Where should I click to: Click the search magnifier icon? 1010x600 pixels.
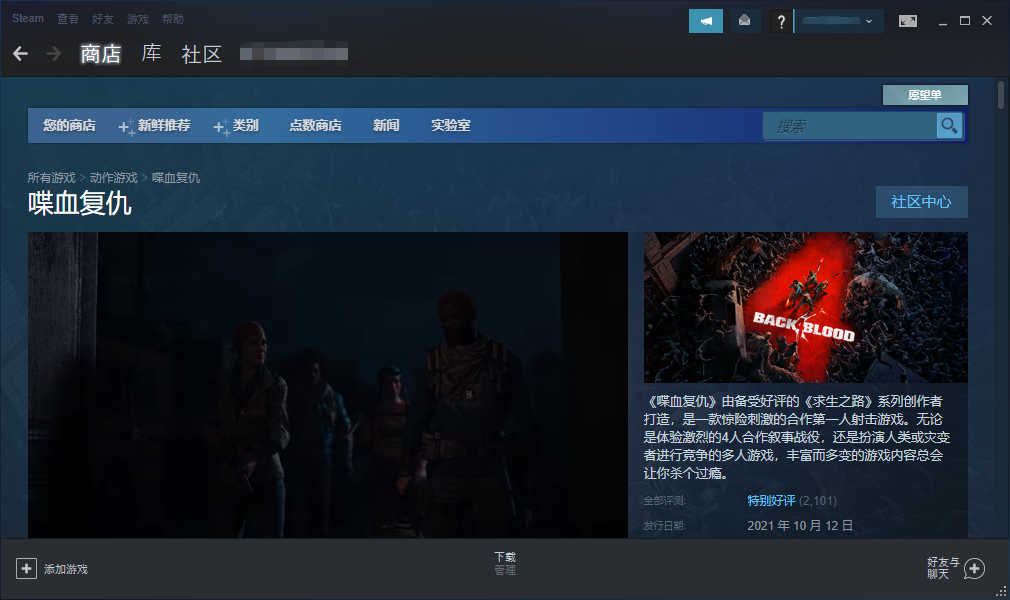949,126
